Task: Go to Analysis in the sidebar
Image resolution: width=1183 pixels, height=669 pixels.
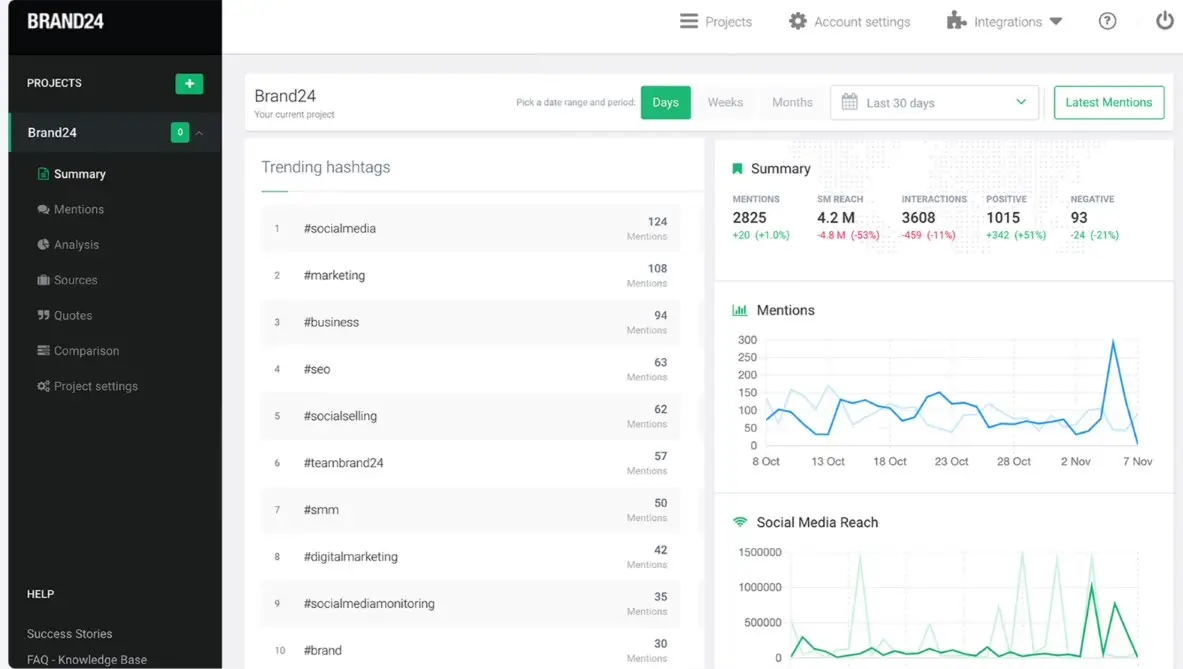Action: 76,245
